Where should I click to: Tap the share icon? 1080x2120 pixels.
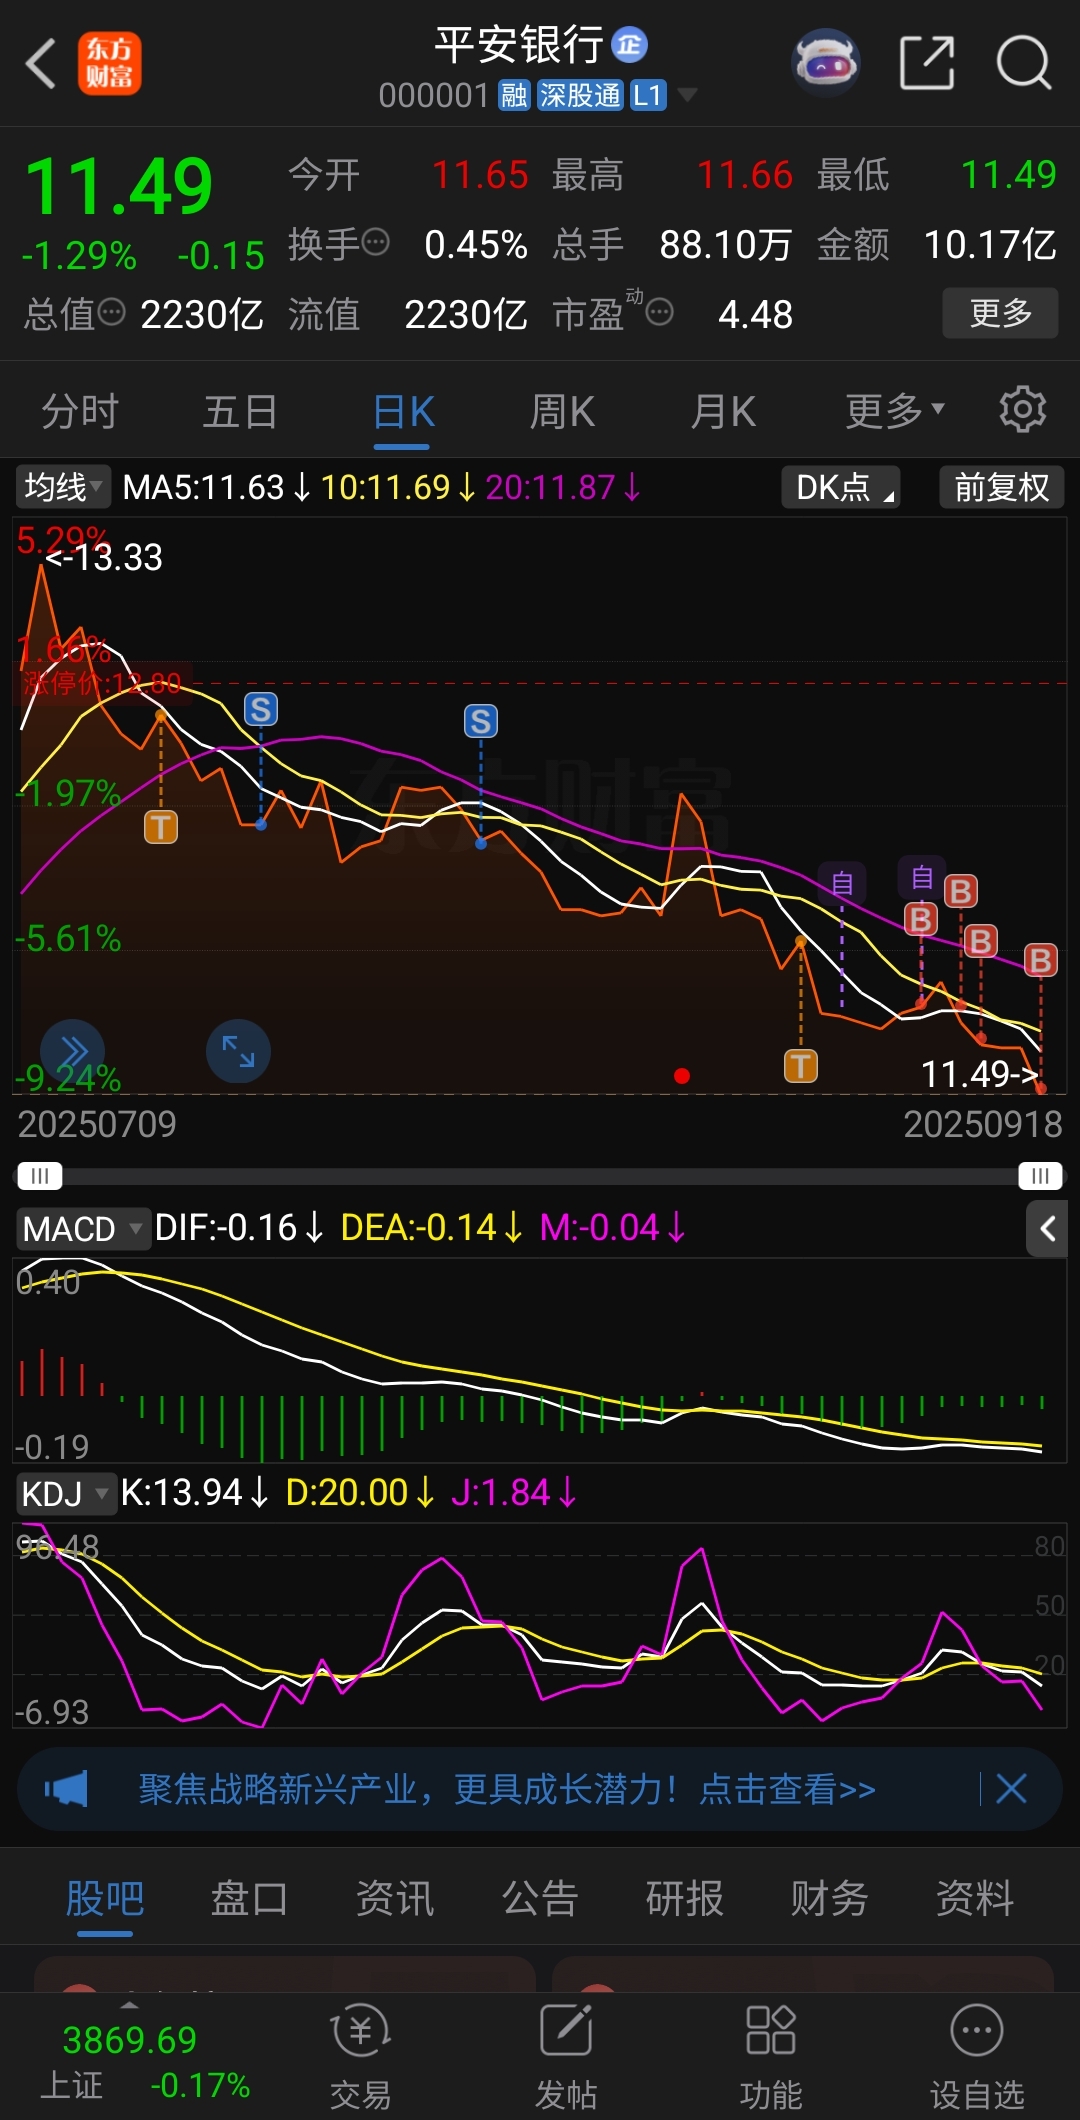(x=927, y=63)
